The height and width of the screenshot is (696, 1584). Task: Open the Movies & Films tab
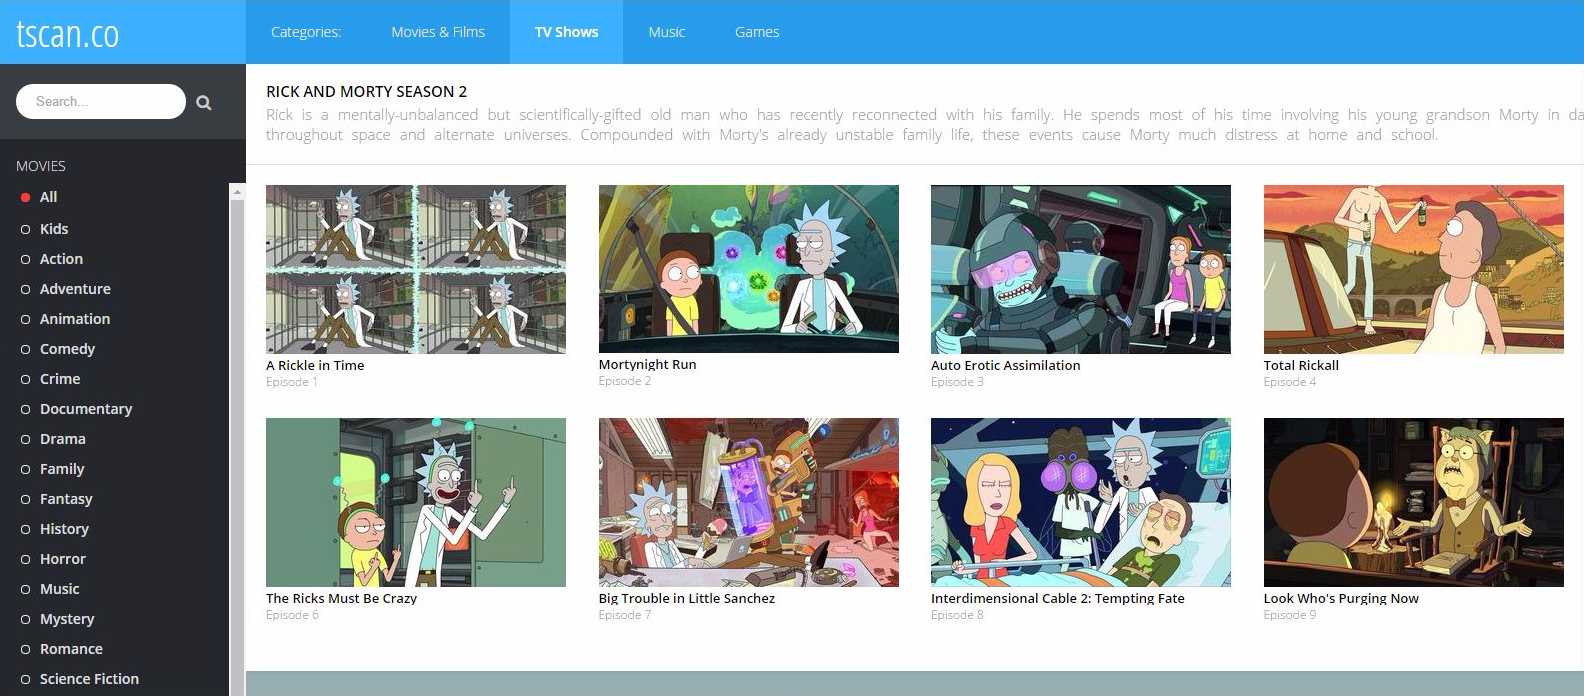point(438,32)
